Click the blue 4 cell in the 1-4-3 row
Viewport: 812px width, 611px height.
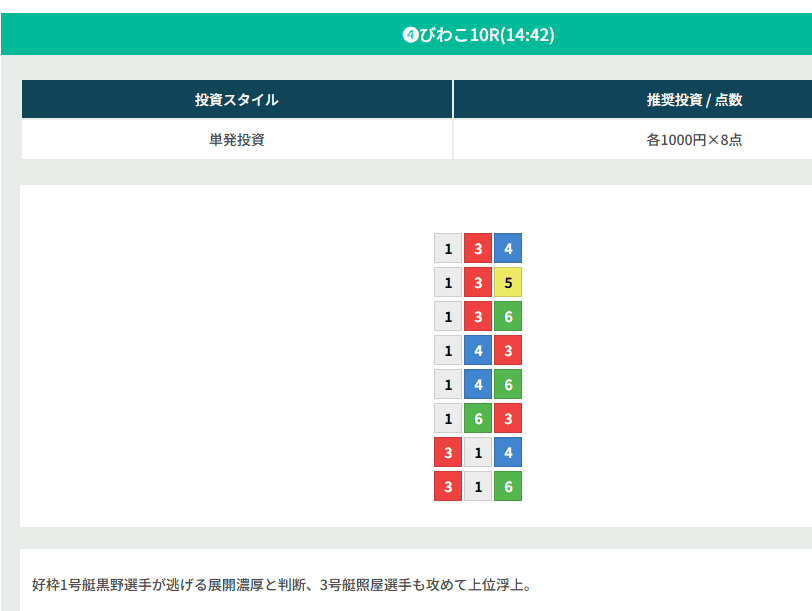(478, 350)
